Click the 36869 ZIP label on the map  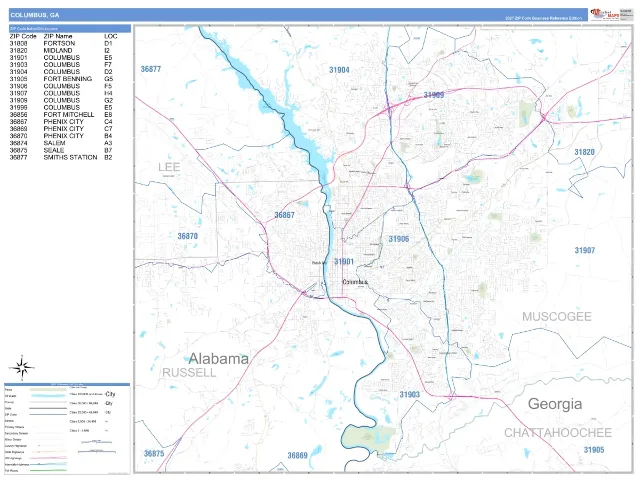click(x=298, y=455)
